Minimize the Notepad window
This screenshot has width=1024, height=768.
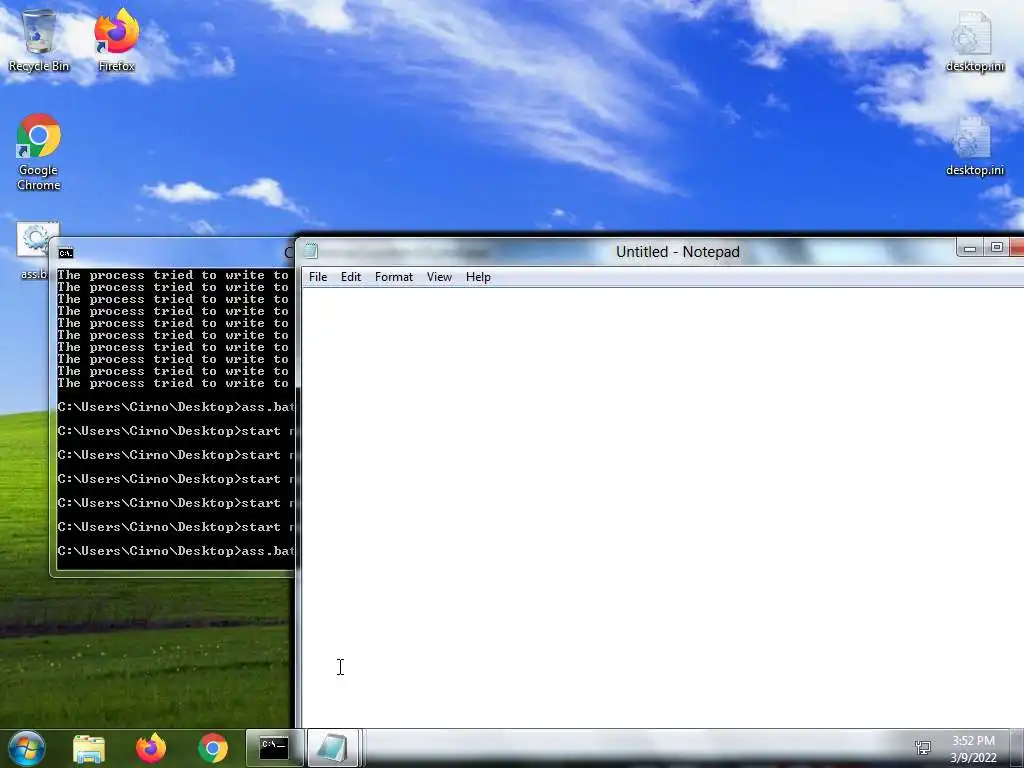[x=970, y=248]
